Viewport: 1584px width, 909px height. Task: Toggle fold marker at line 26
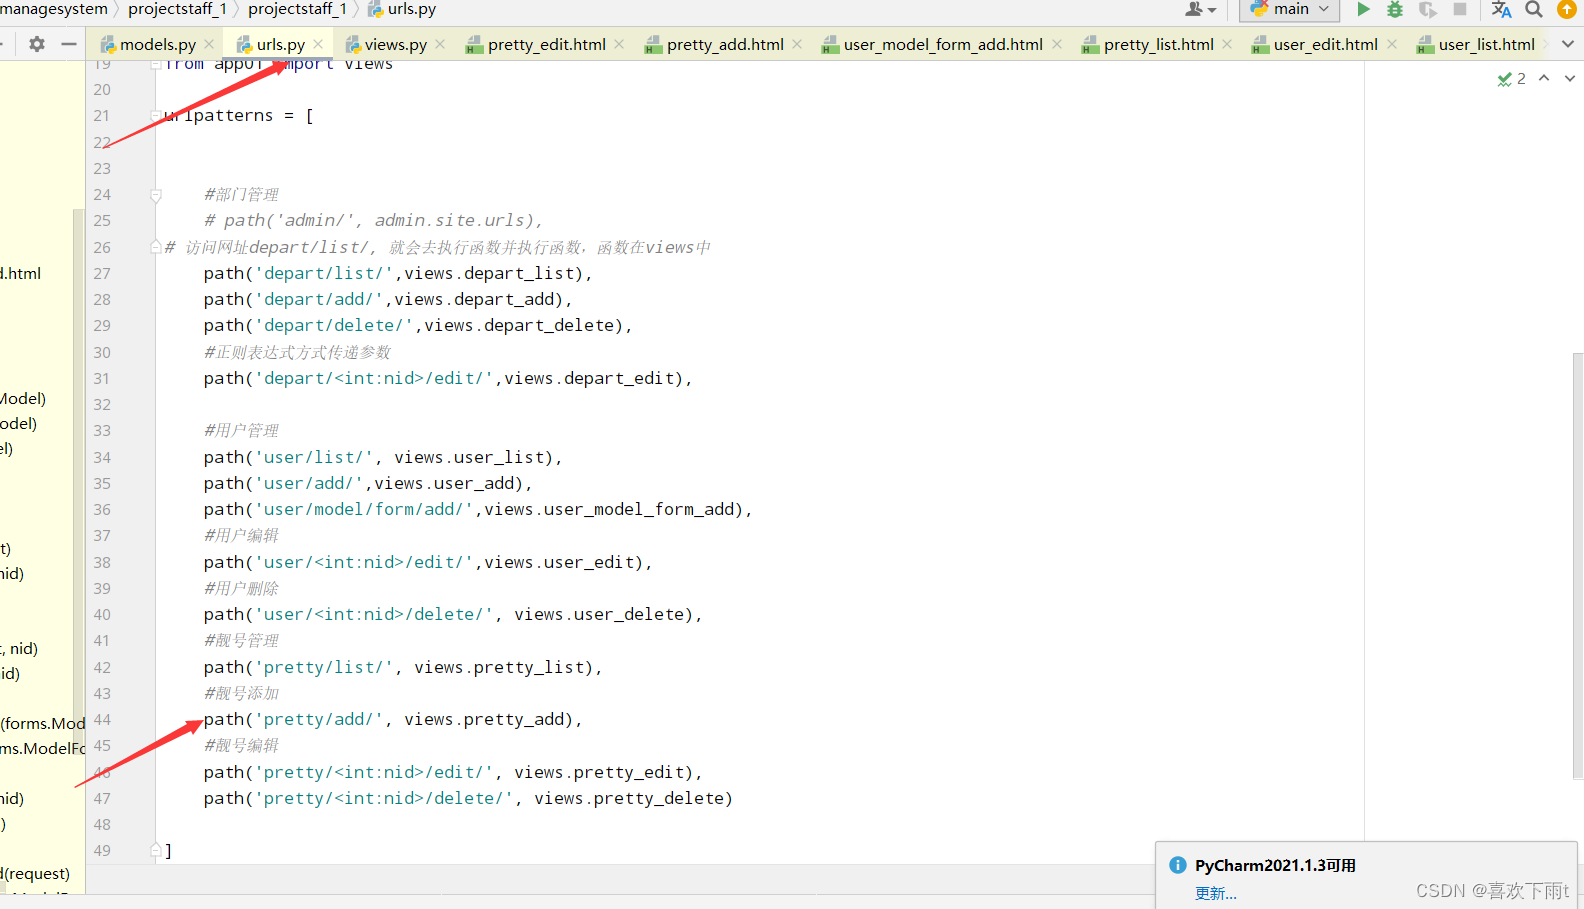click(x=156, y=247)
